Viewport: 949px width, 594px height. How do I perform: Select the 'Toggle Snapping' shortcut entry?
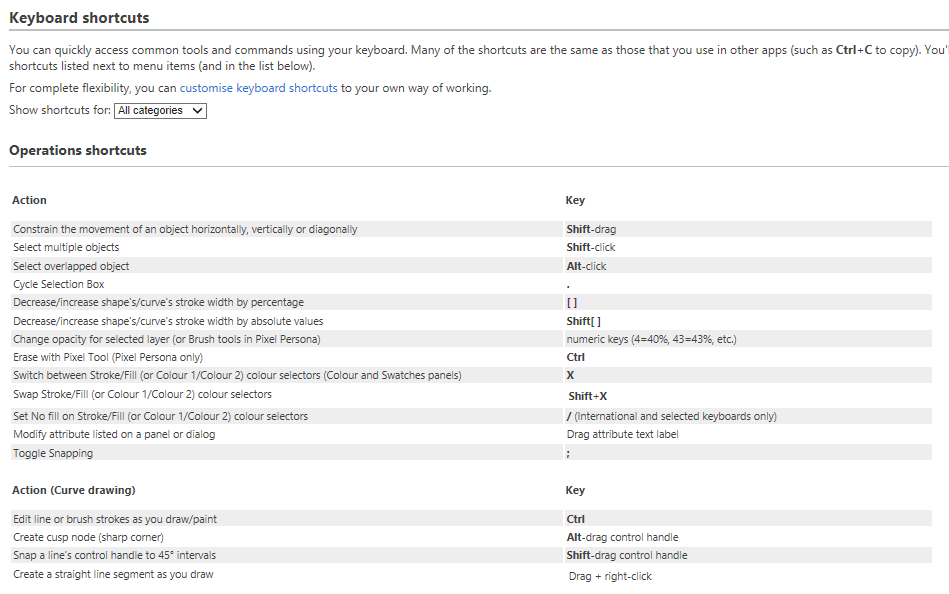[53, 452]
